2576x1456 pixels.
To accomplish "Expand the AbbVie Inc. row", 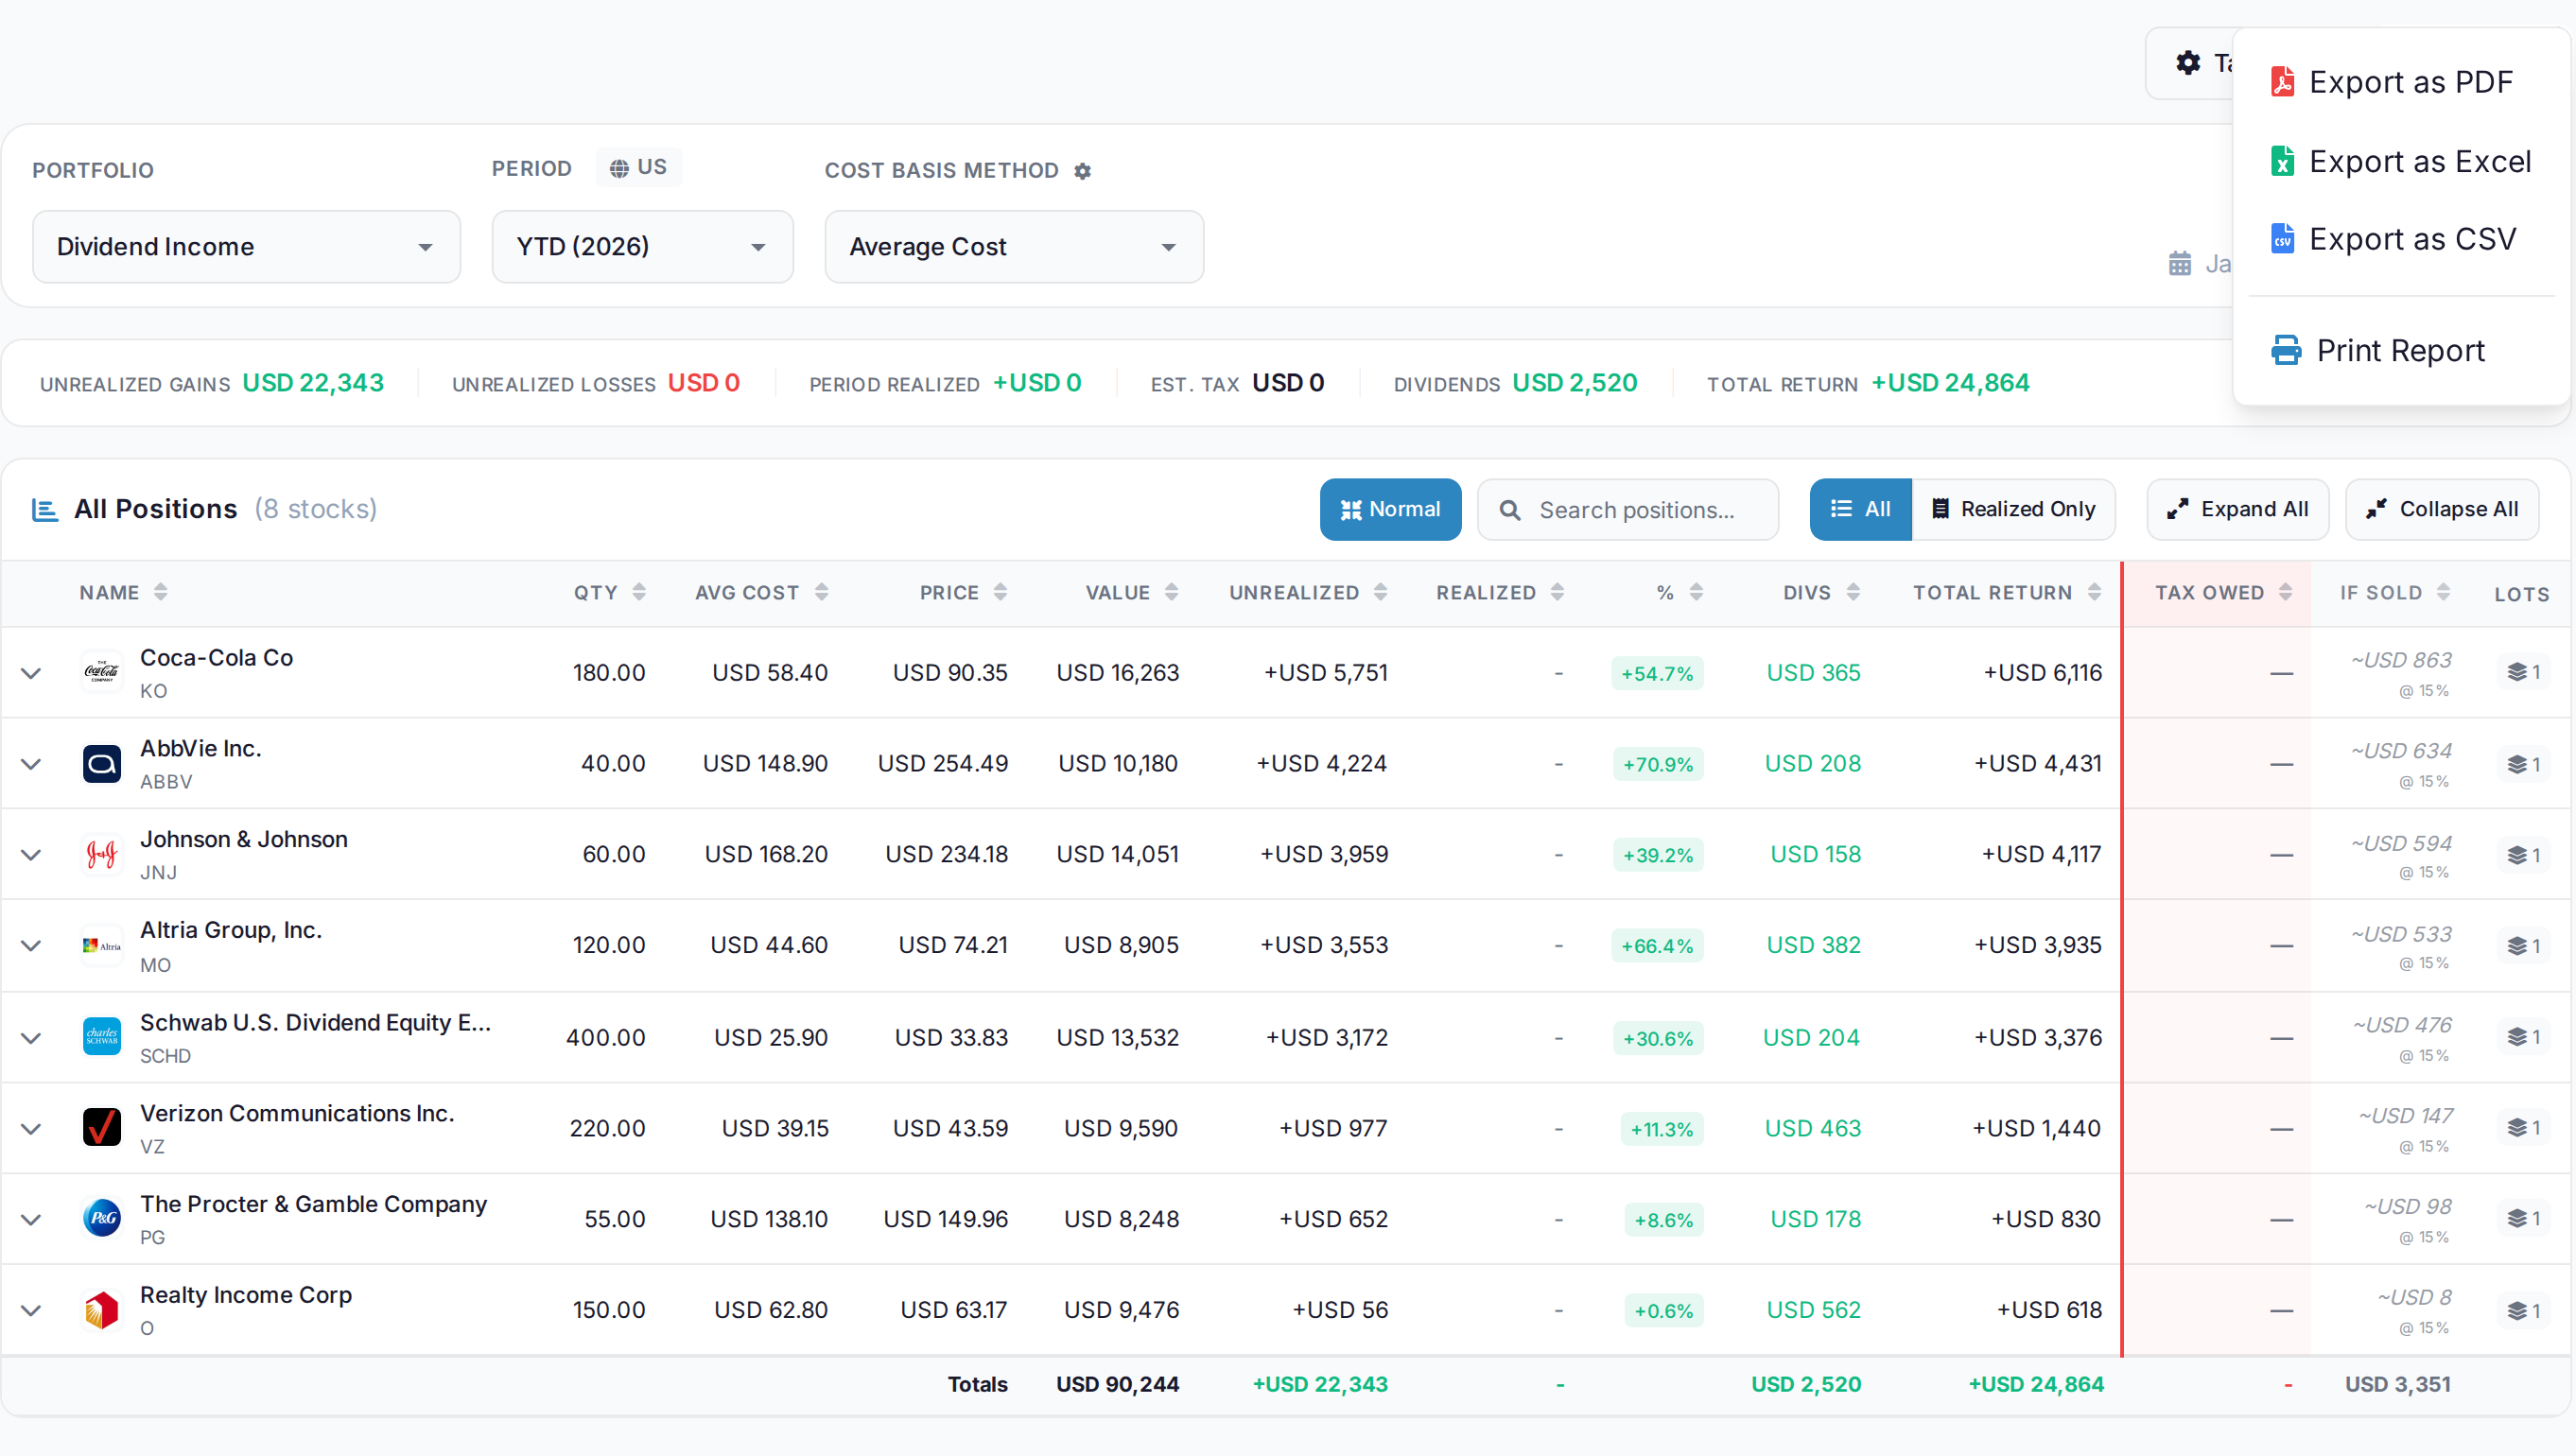I will pos(32,764).
